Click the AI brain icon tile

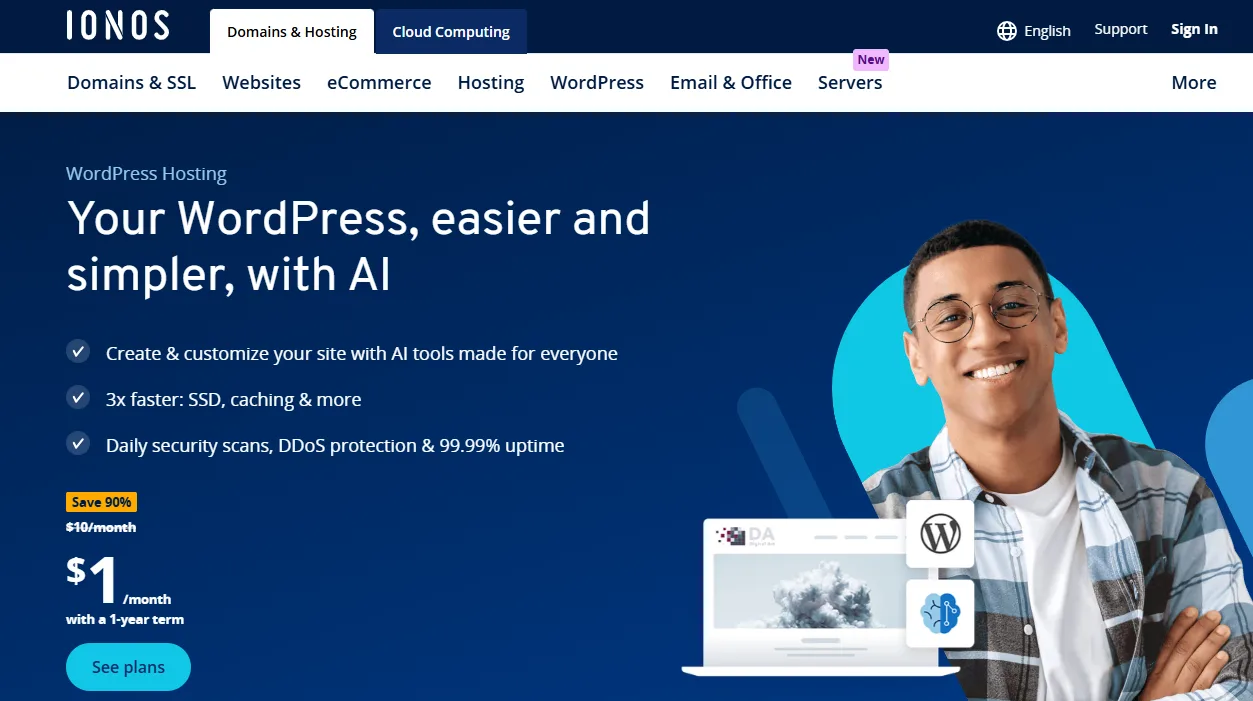pyautogui.click(x=940, y=613)
